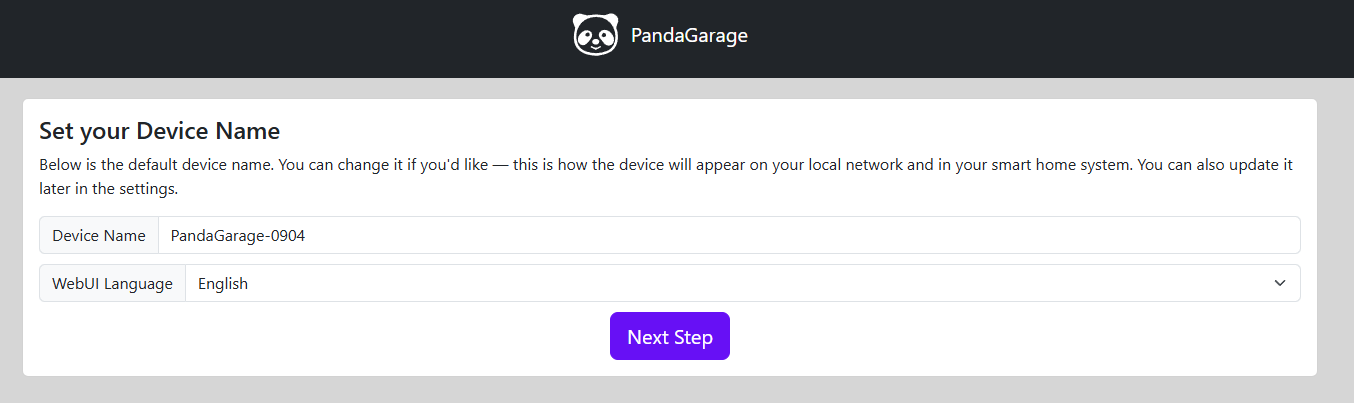The width and height of the screenshot is (1354, 403).
Task: Click the dark header navigation bar
Action: coord(677,38)
